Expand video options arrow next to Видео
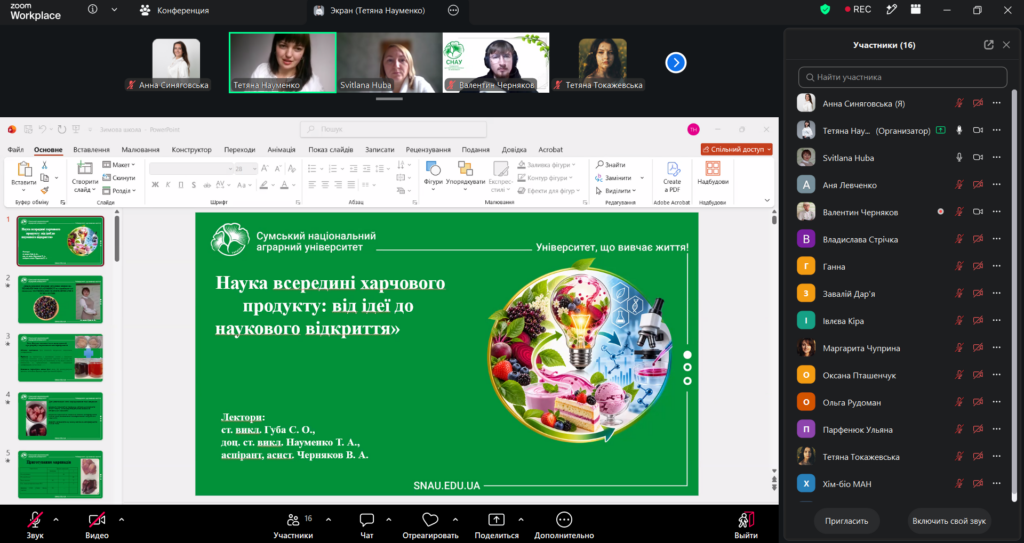 coord(121,520)
